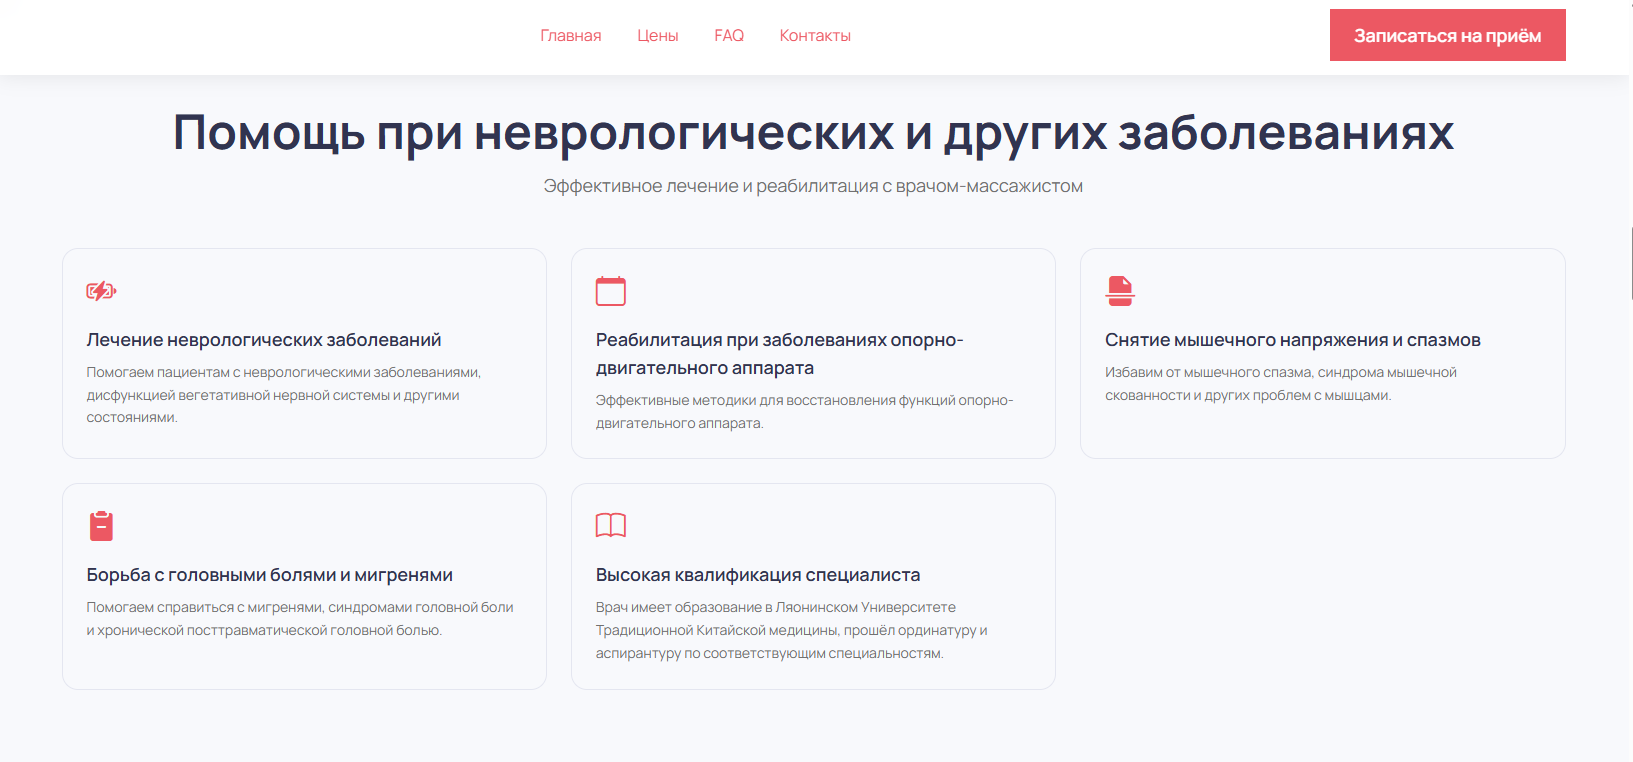Click the clipboard icon above Борьба с головными болями

[101, 526]
